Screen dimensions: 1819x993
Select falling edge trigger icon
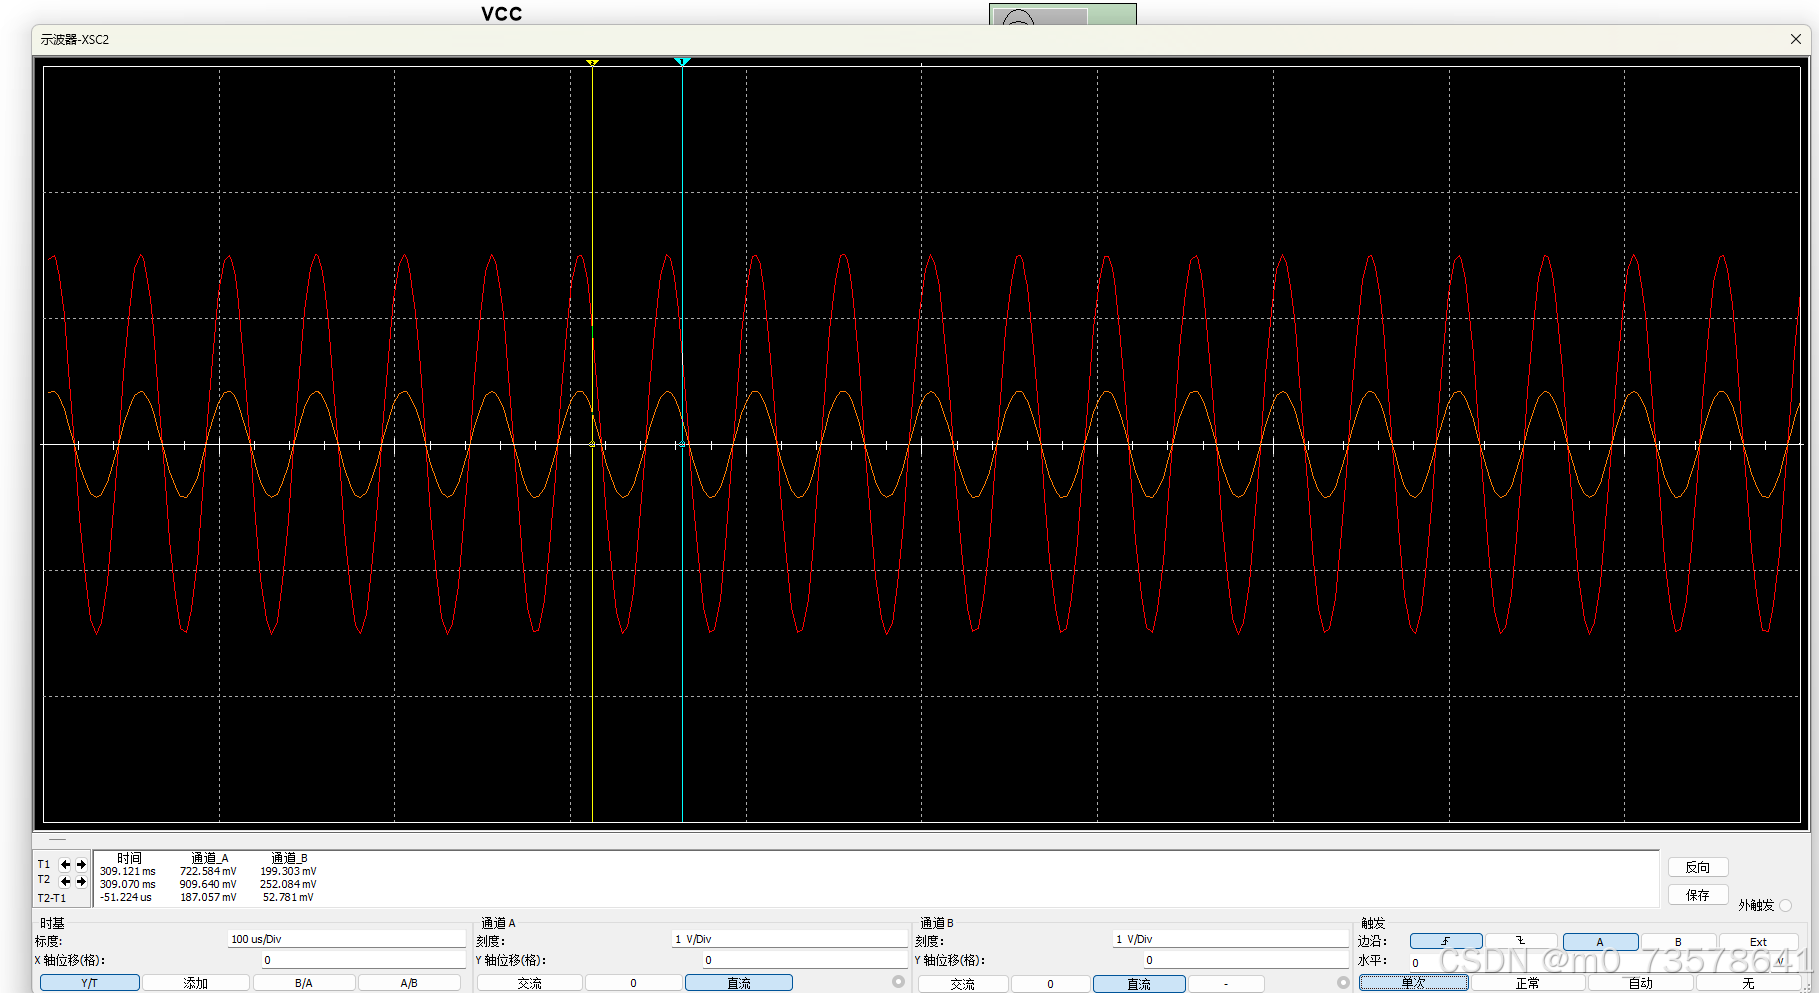[x=1521, y=941]
